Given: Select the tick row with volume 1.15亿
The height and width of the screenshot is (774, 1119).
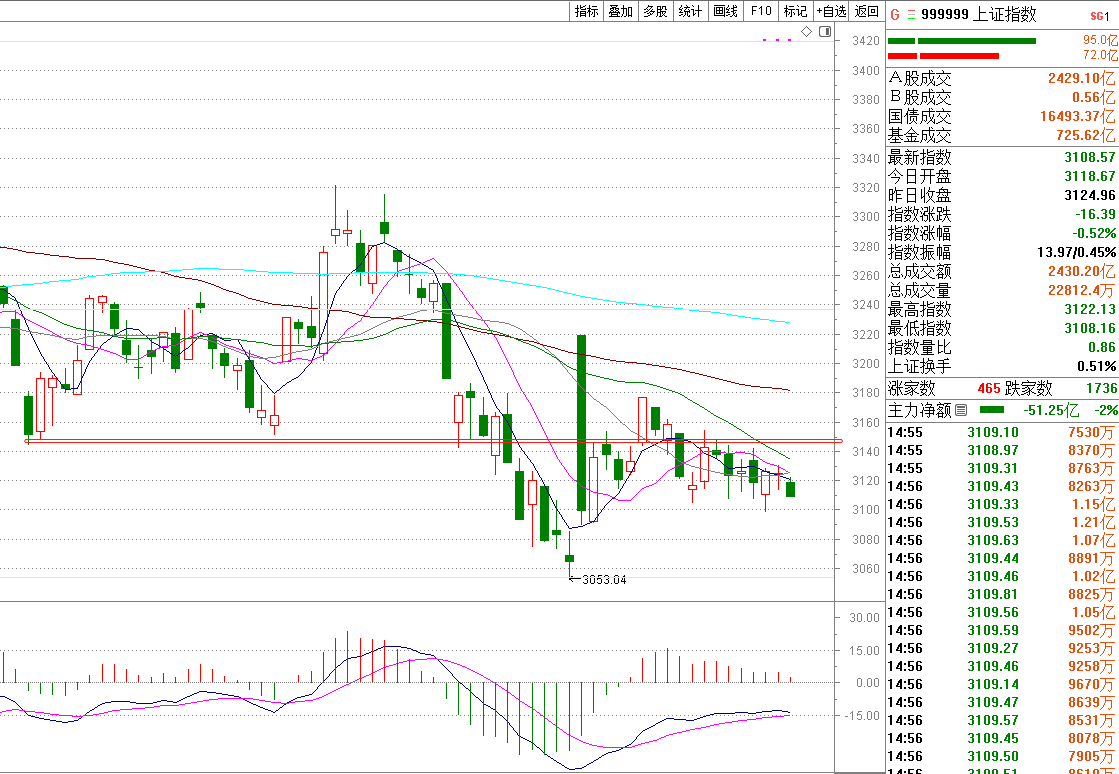Looking at the screenshot, I should pyautogui.click(x=1003, y=504).
